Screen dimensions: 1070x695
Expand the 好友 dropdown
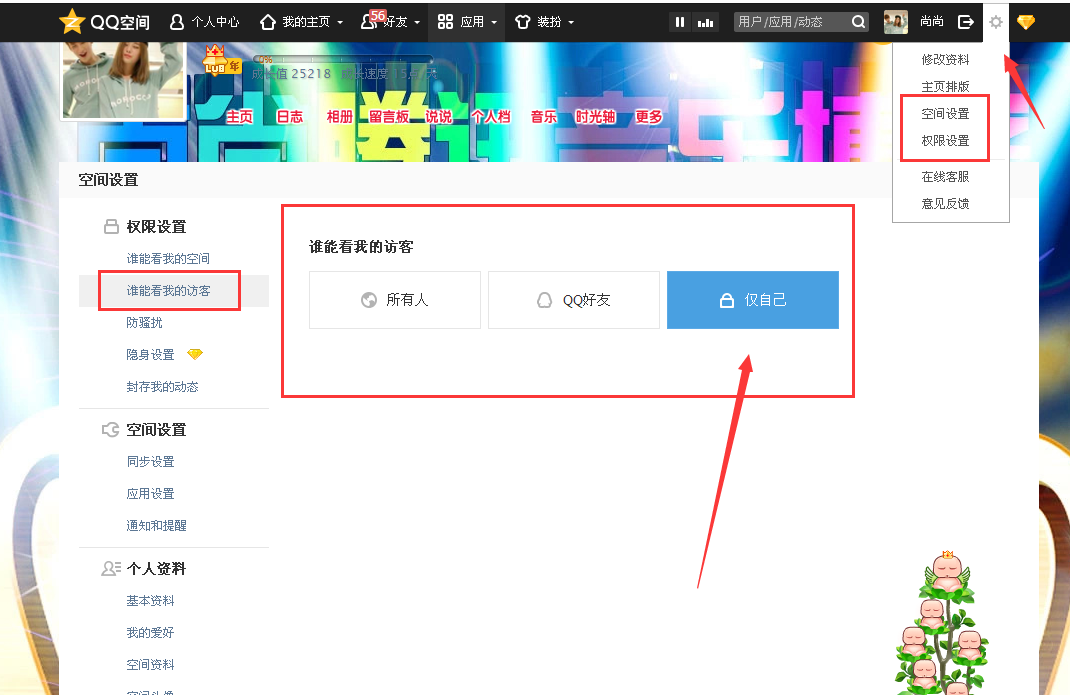click(x=398, y=21)
